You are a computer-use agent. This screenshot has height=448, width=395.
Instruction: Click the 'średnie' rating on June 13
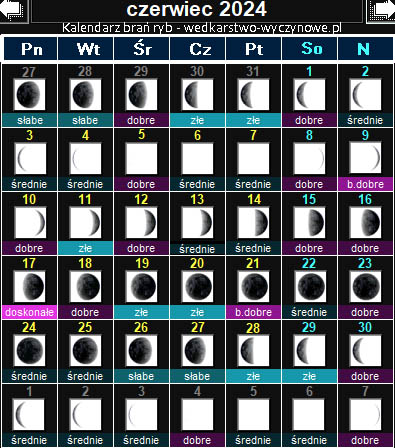(197, 249)
